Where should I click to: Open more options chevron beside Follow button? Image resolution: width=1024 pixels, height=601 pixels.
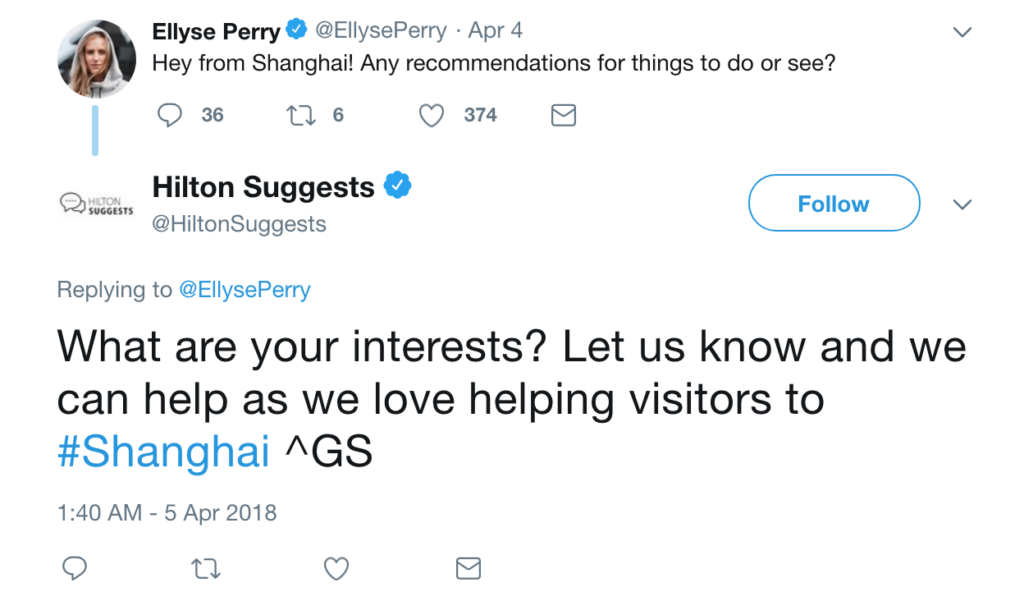tap(962, 205)
